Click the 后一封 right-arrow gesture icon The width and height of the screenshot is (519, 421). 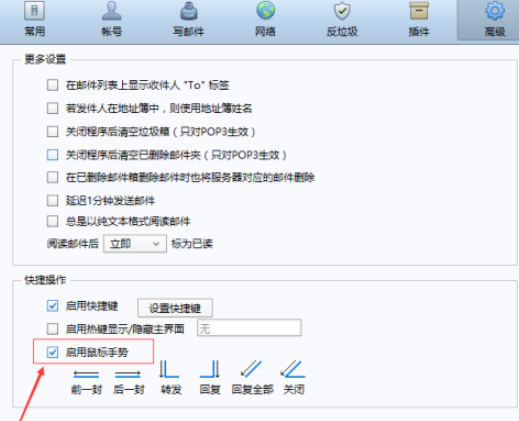click(128, 374)
